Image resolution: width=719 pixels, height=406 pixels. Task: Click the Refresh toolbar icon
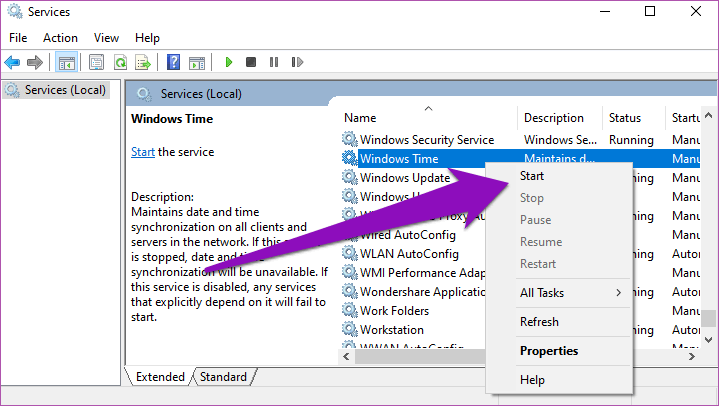120,62
